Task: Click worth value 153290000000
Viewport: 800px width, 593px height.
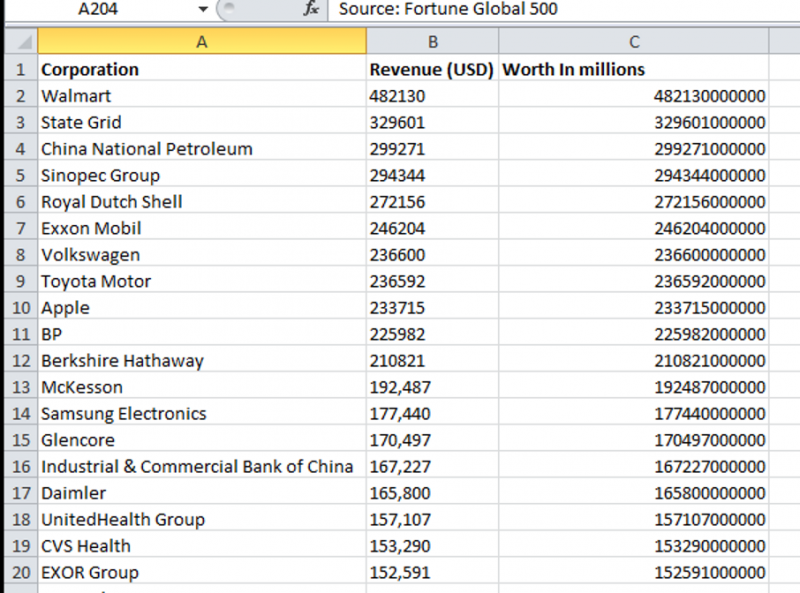Action: pyautogui.click(x=634, y=546)
